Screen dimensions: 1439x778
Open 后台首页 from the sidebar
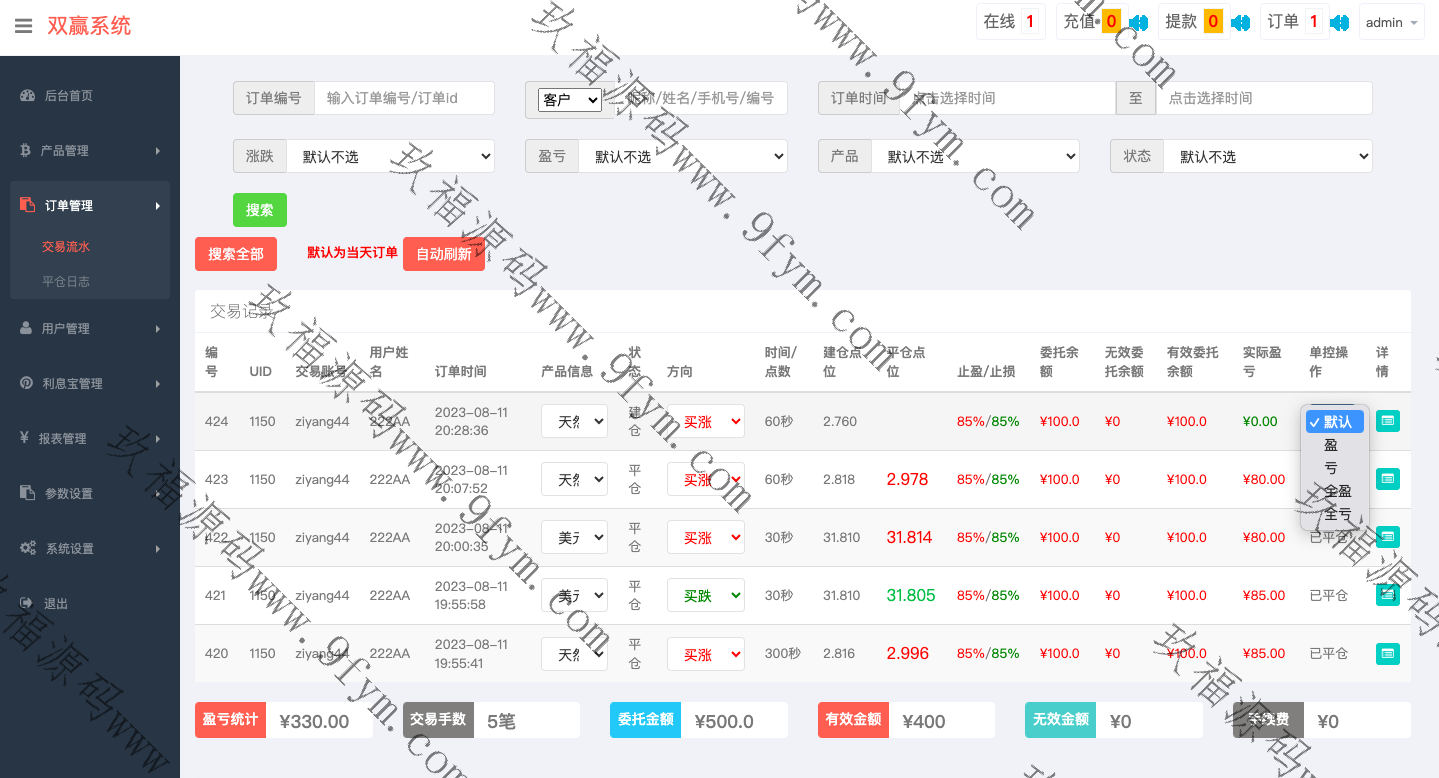click(68, 96)
